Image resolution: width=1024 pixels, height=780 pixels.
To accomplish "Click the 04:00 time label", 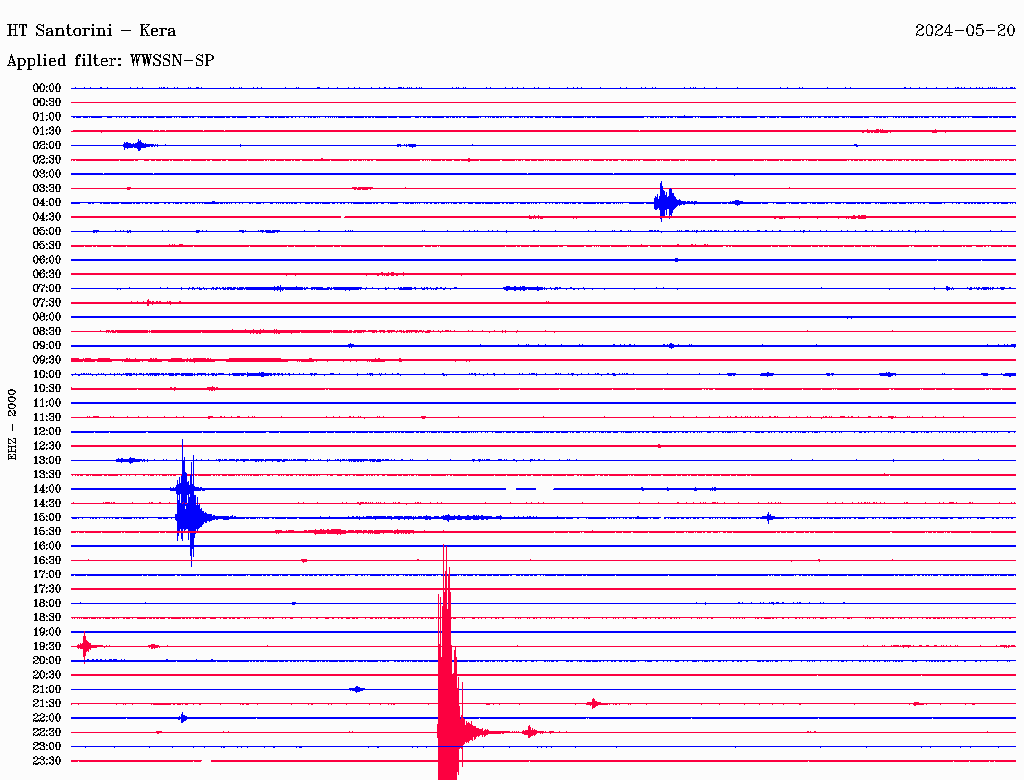I will 47,203.
